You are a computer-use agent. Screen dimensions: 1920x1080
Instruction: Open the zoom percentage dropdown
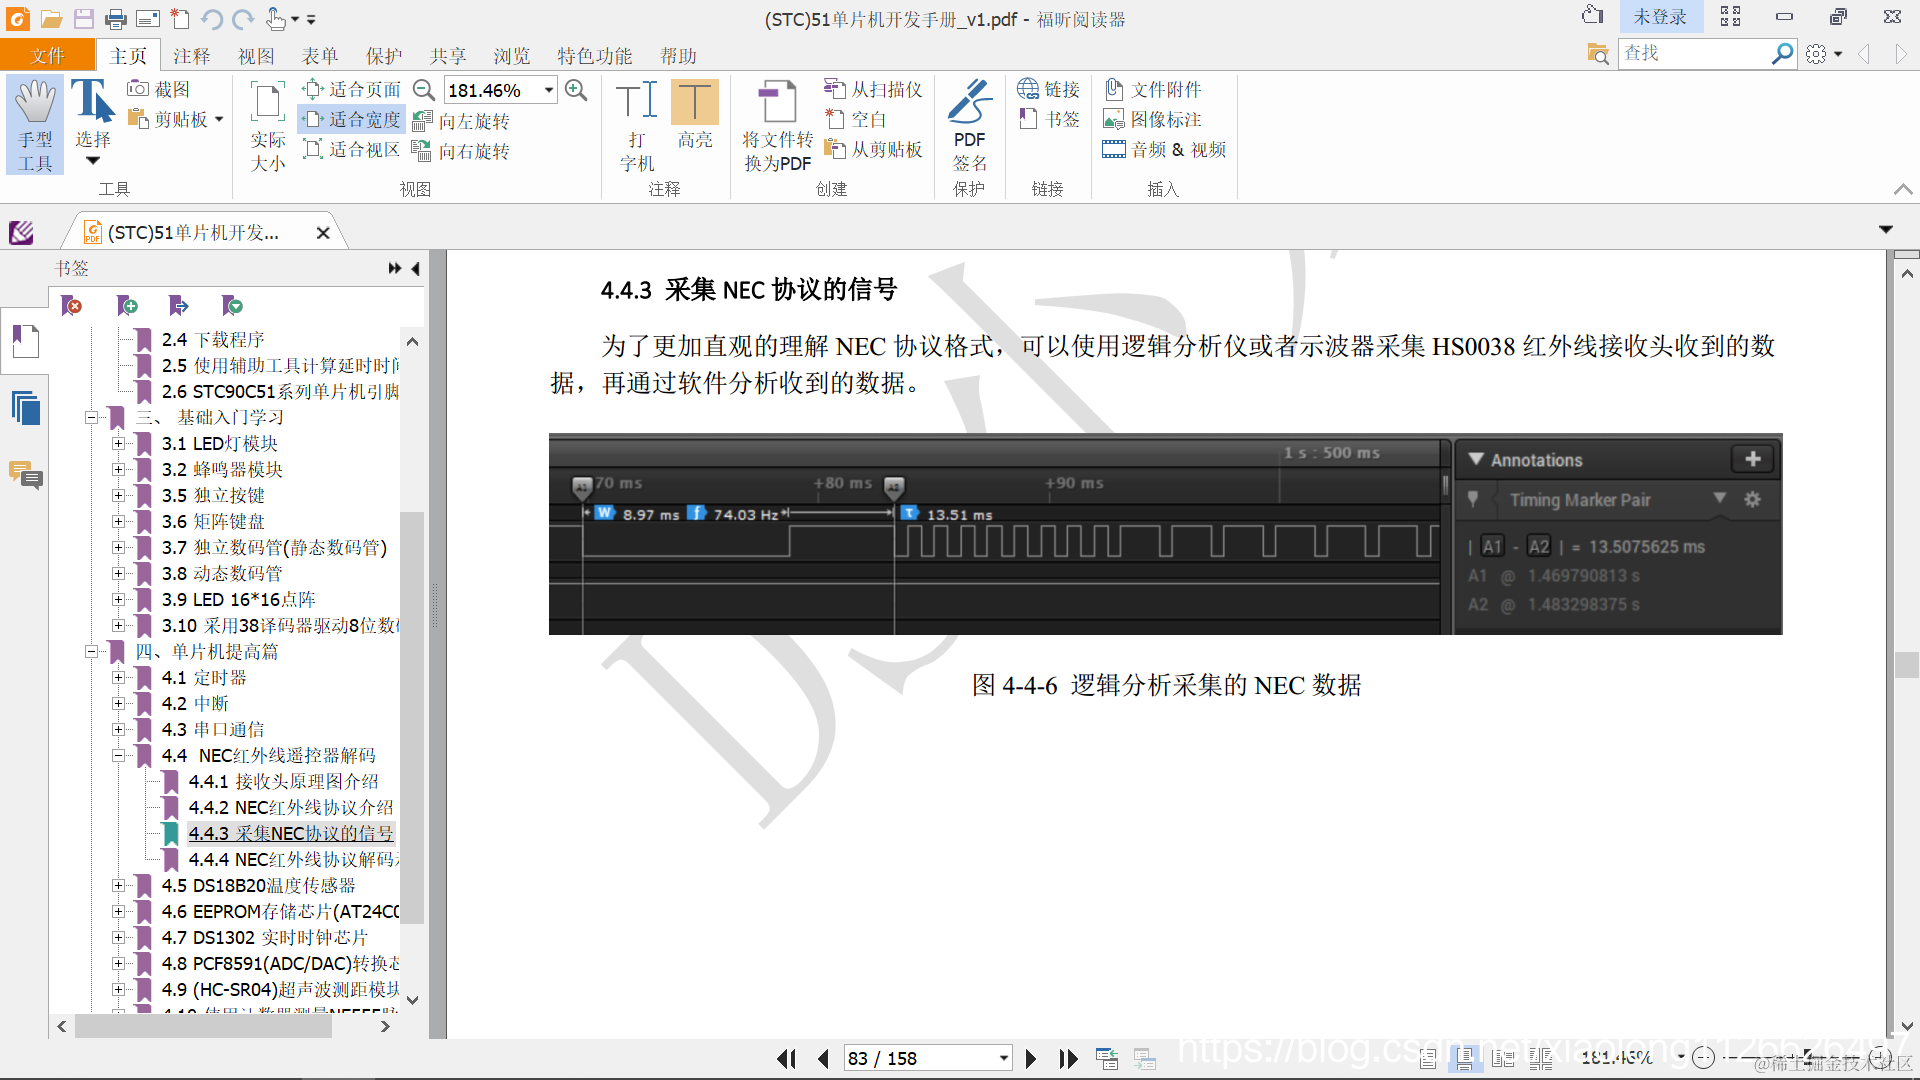pos(549,90)
